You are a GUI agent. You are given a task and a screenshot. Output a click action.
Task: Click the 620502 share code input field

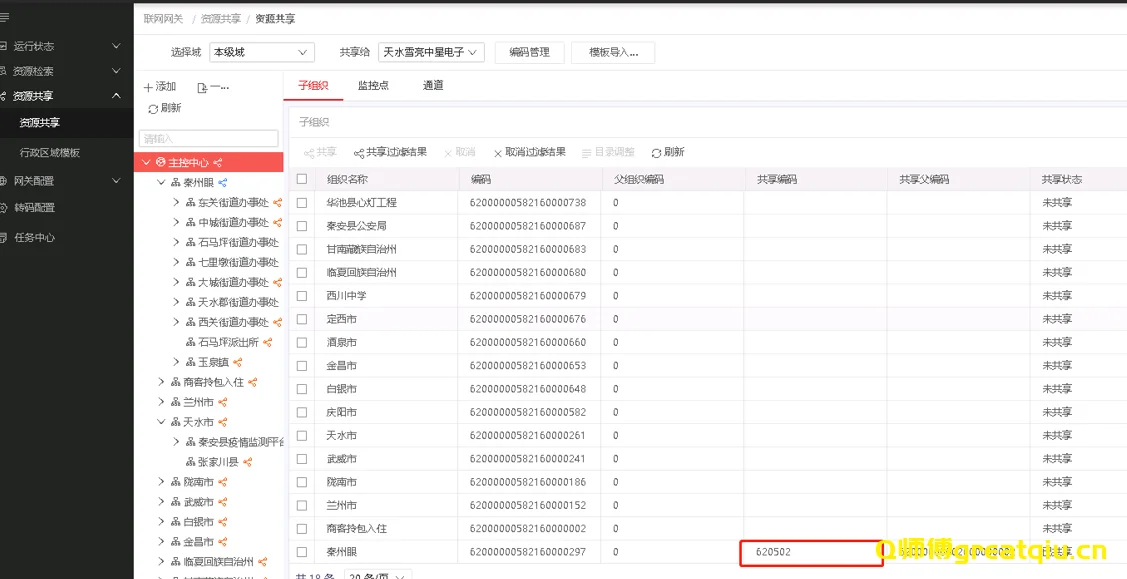pyautogui.click(x=810, y=552)
